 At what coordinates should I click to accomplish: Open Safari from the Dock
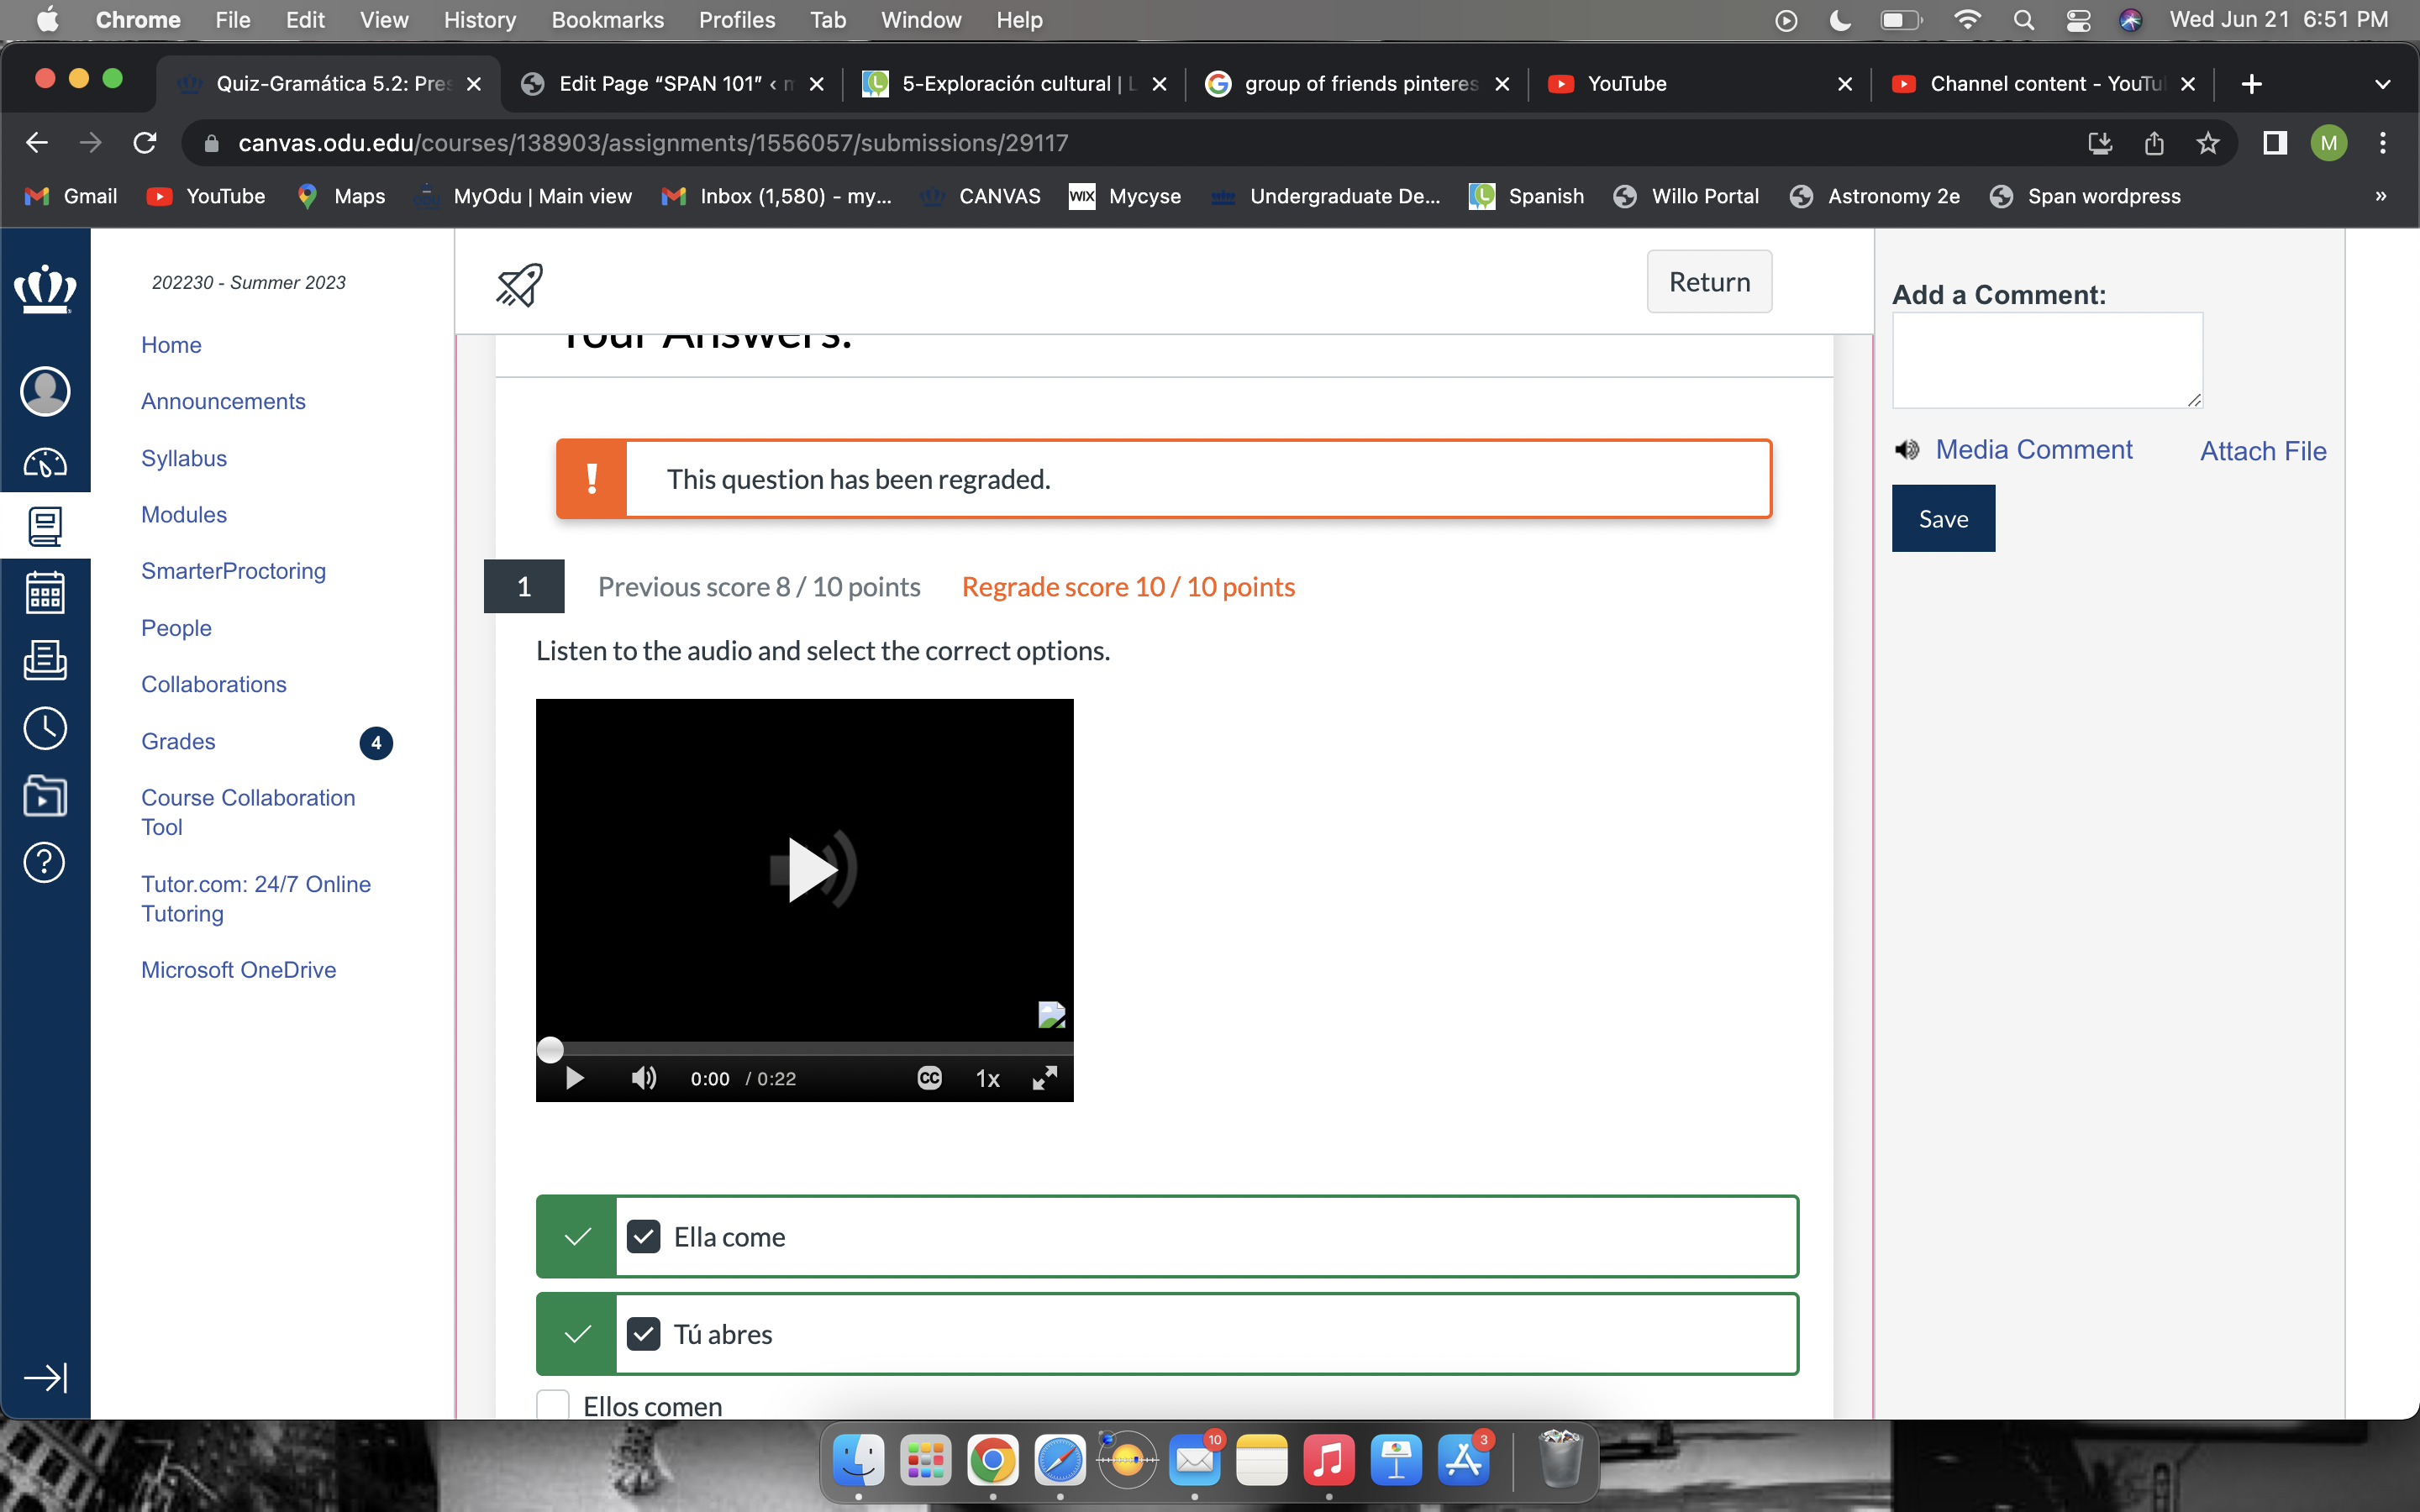[1060, 1461]
